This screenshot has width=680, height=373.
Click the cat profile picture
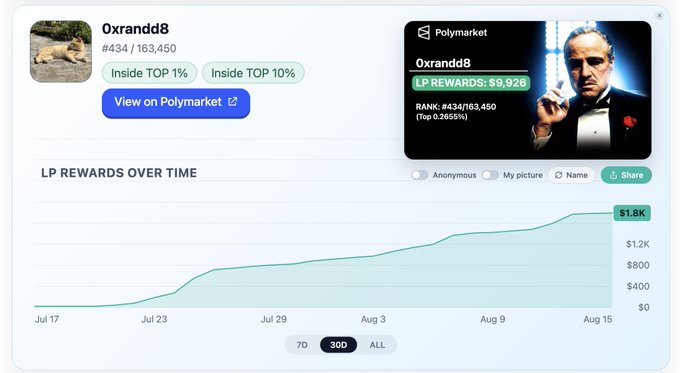coord(61,51)
